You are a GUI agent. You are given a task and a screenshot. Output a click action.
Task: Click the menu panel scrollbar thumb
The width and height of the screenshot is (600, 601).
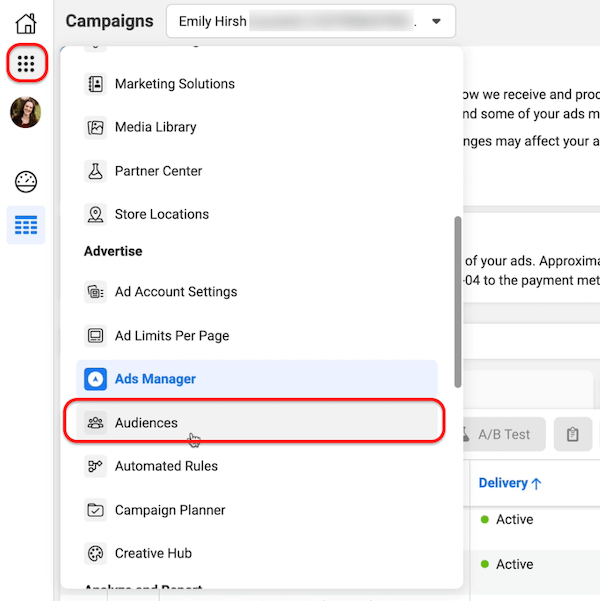(458, 302)
